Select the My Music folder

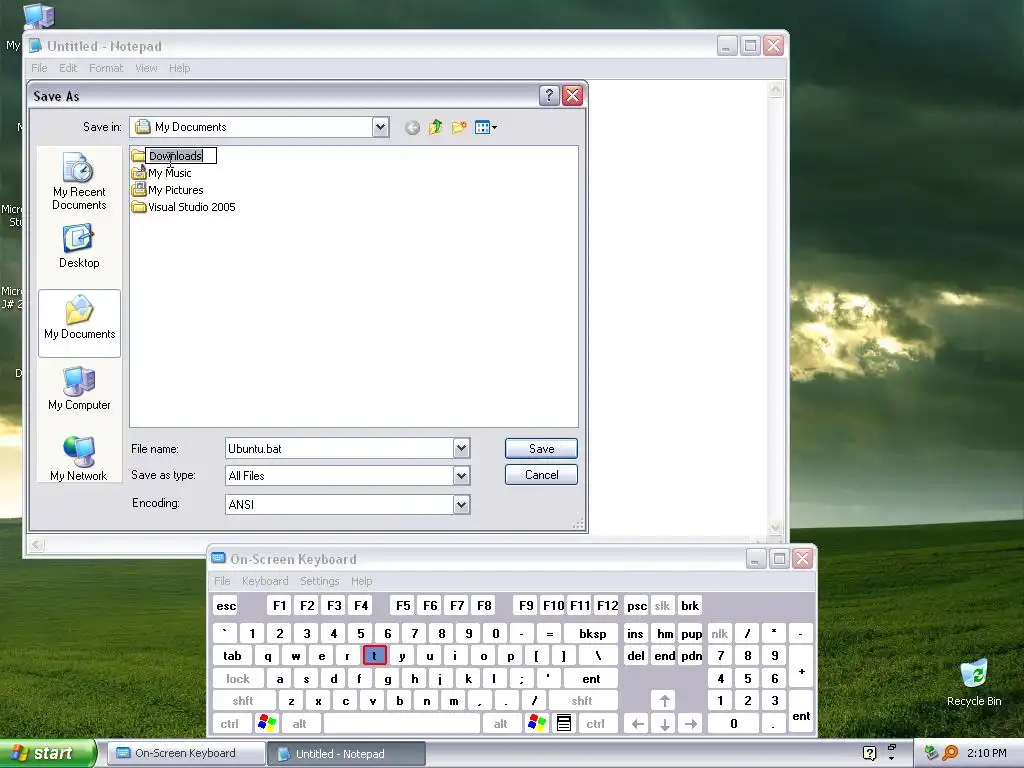pyautogui.click(x=161, y=173)
